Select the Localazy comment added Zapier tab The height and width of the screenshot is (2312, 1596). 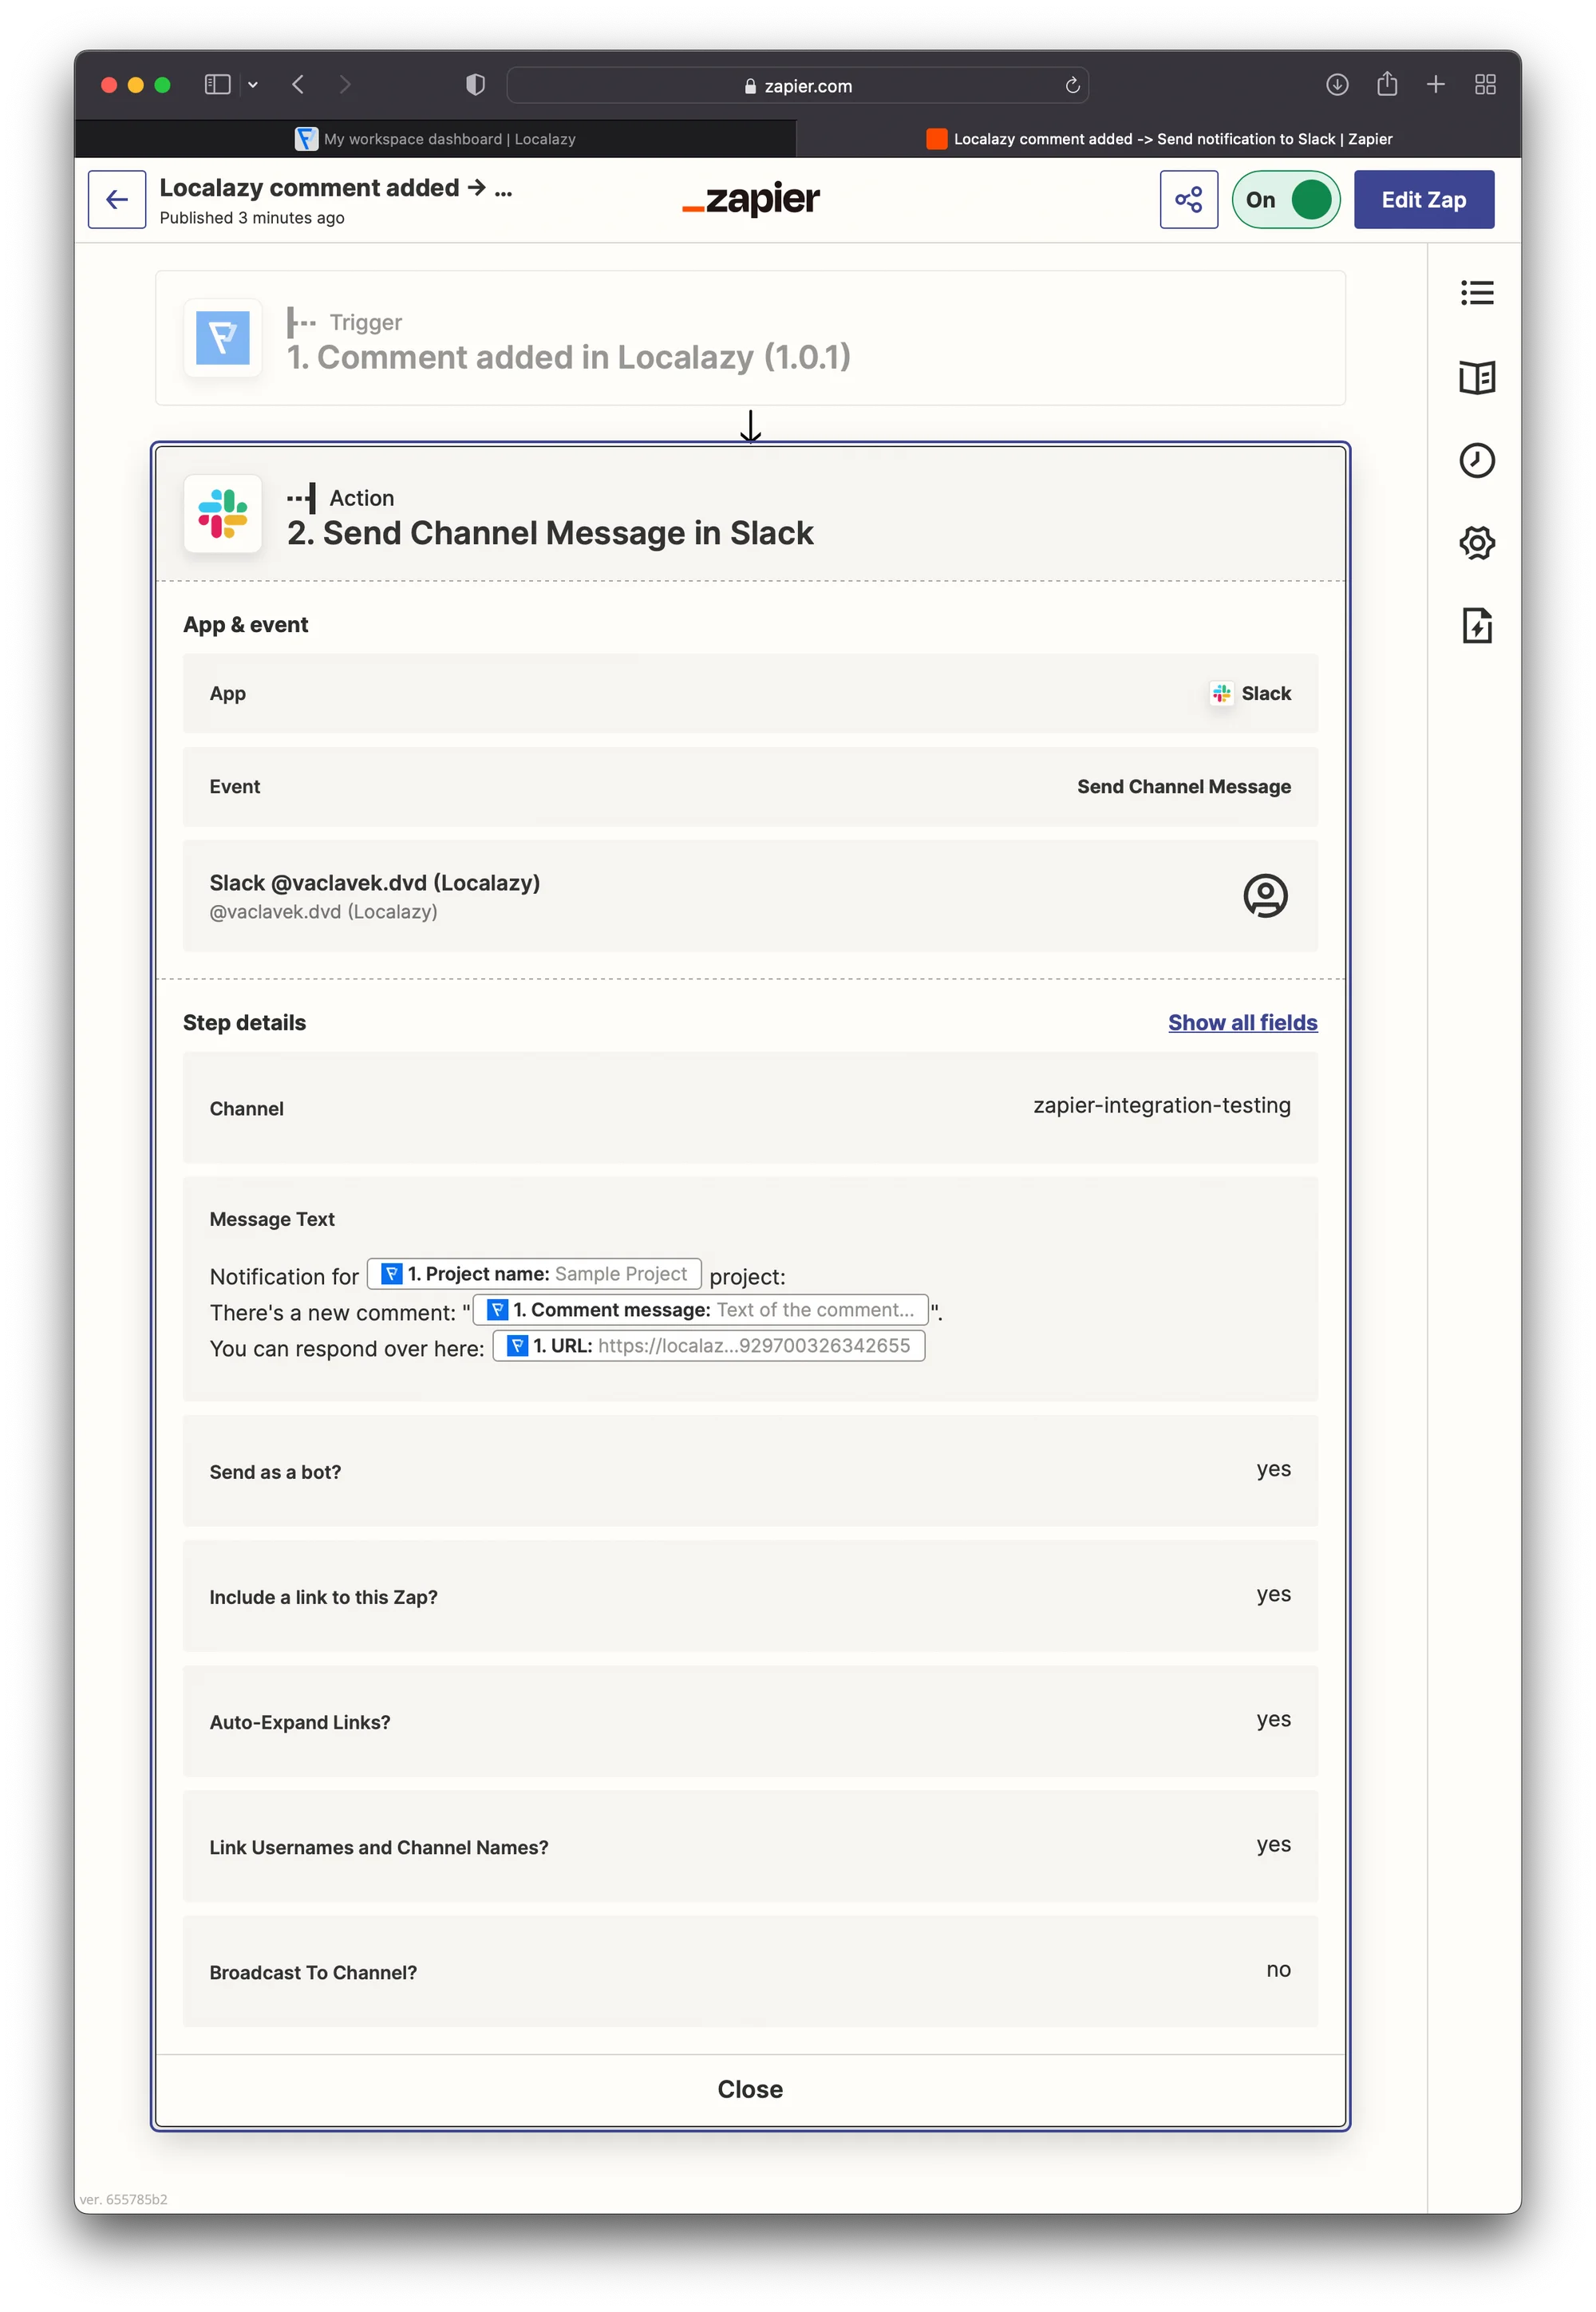click(x=1159, y=139)
